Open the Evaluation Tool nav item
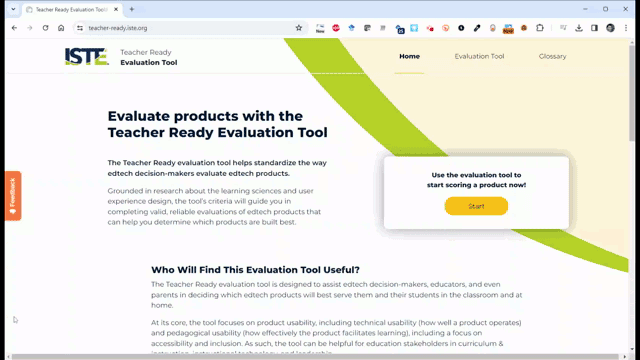Image resolution: width=640 pixels, height=360 pixels. tap(479, 56)
